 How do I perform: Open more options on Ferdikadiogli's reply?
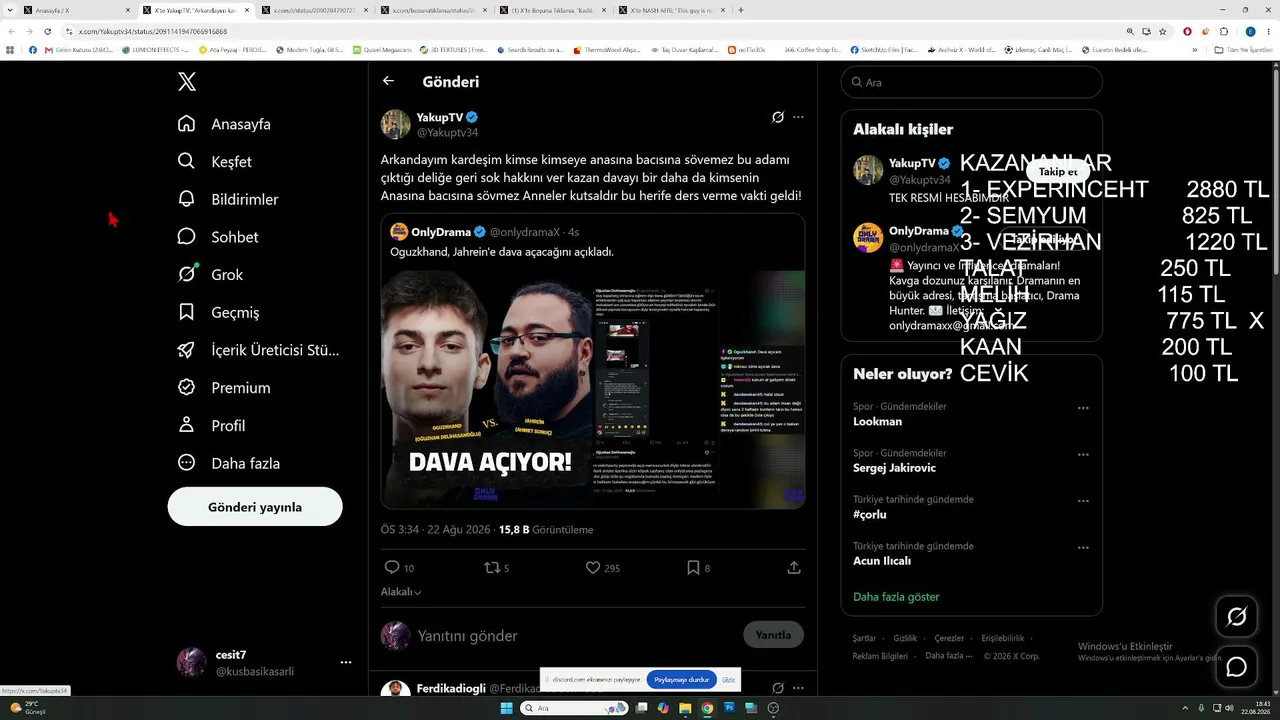coord(798,688)
